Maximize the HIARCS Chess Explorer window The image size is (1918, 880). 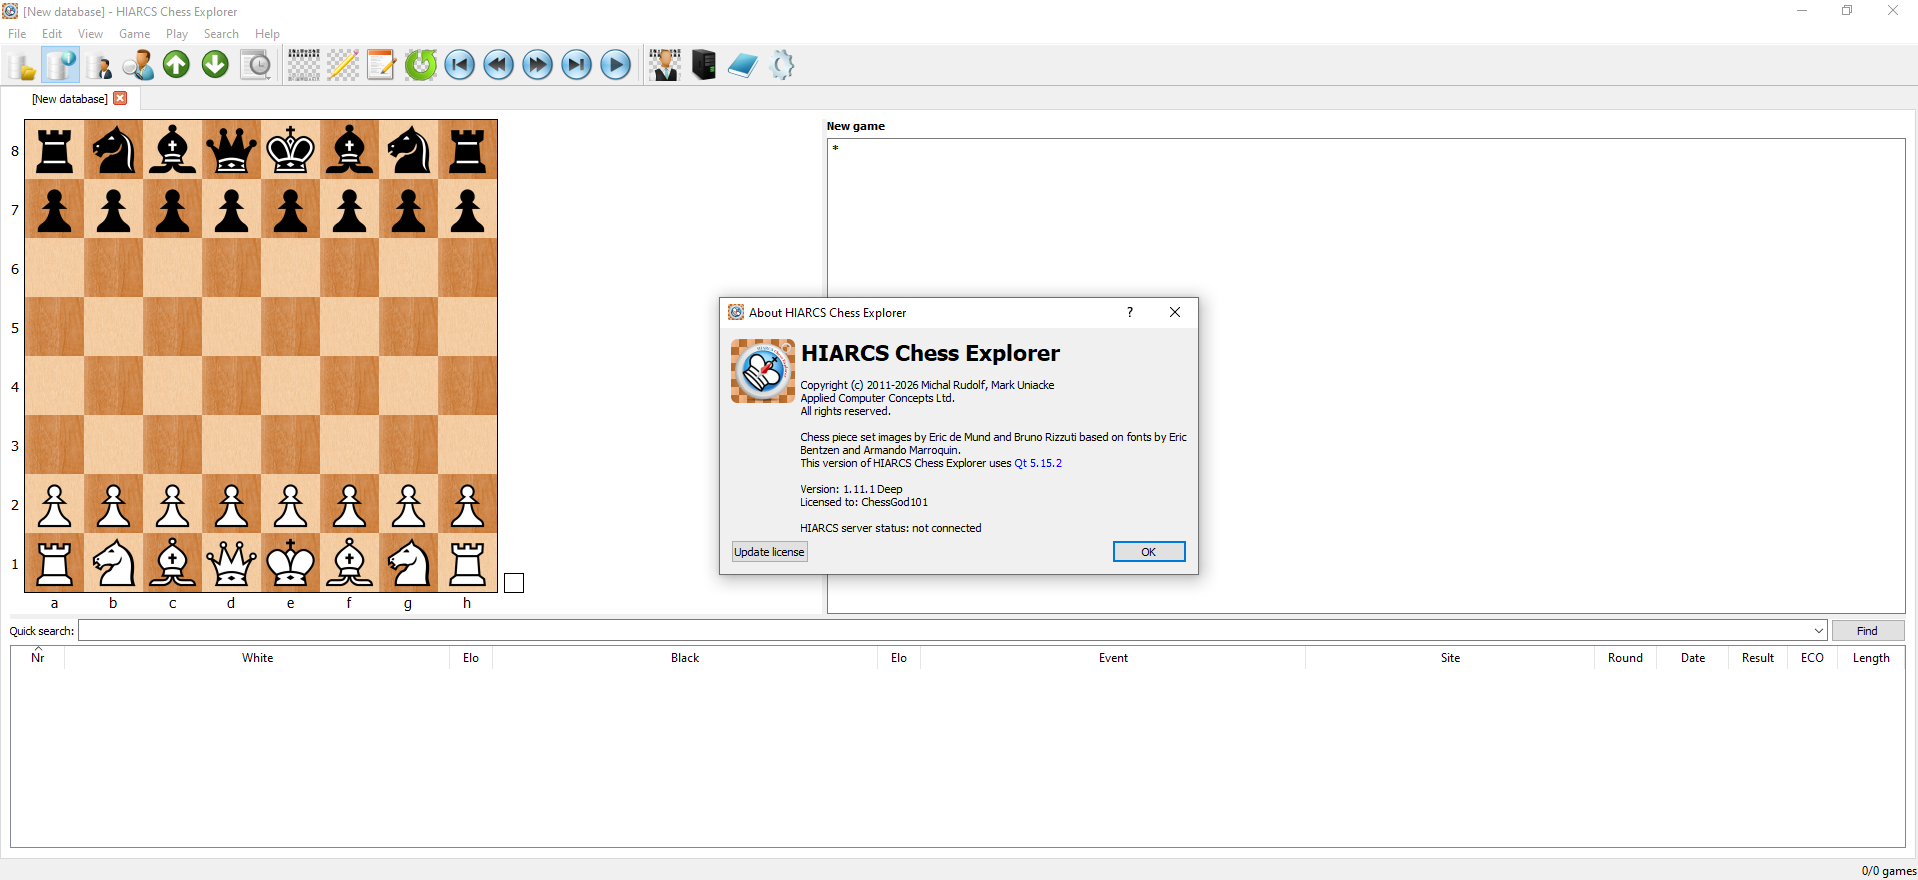click(x=1847, y=11)
